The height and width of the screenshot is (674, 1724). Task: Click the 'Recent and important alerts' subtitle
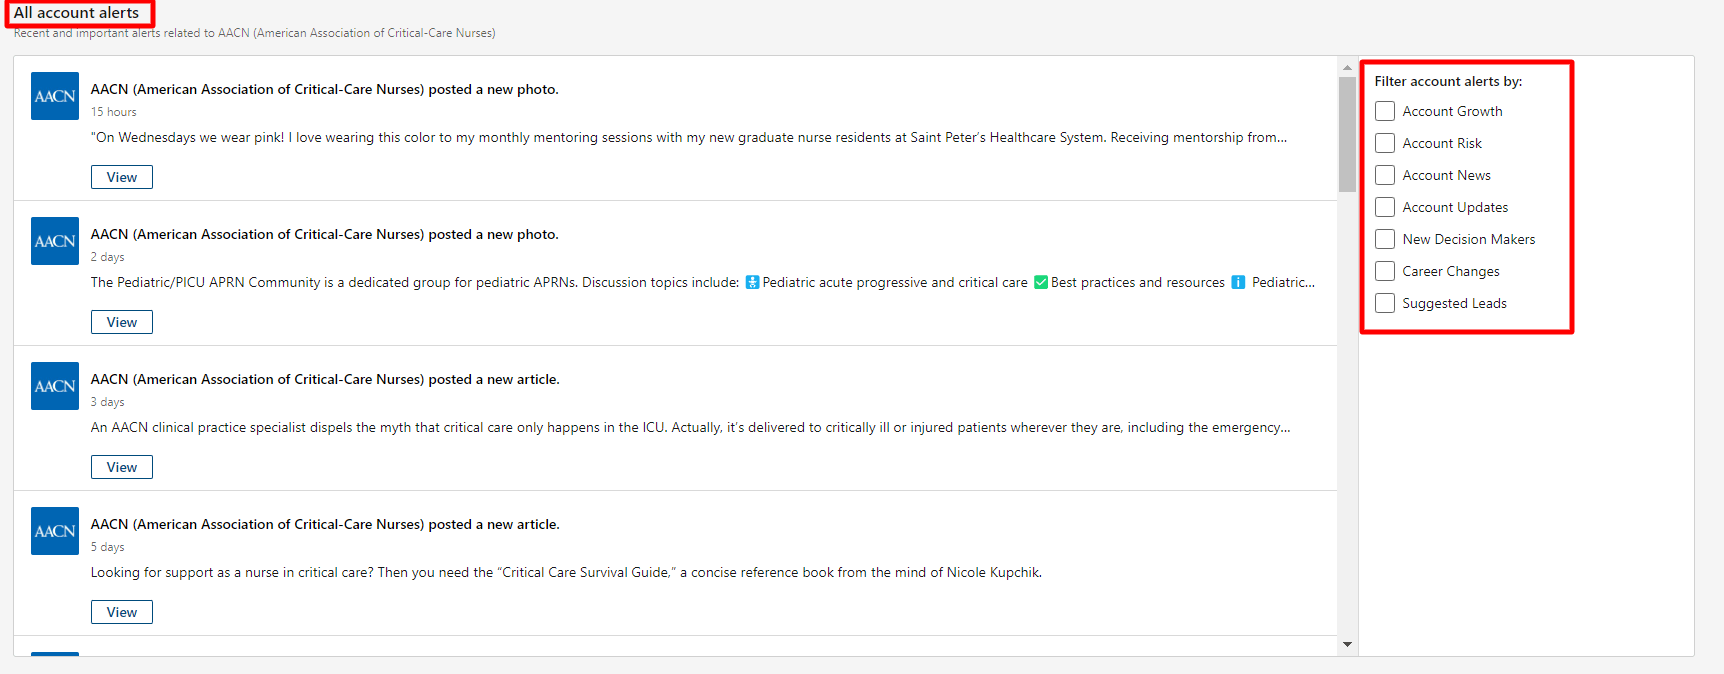pyautogui.click(x=254, y=33)
